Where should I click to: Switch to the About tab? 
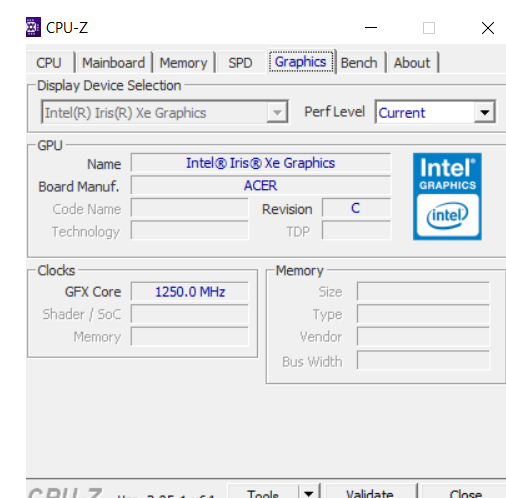coord(412,63)
